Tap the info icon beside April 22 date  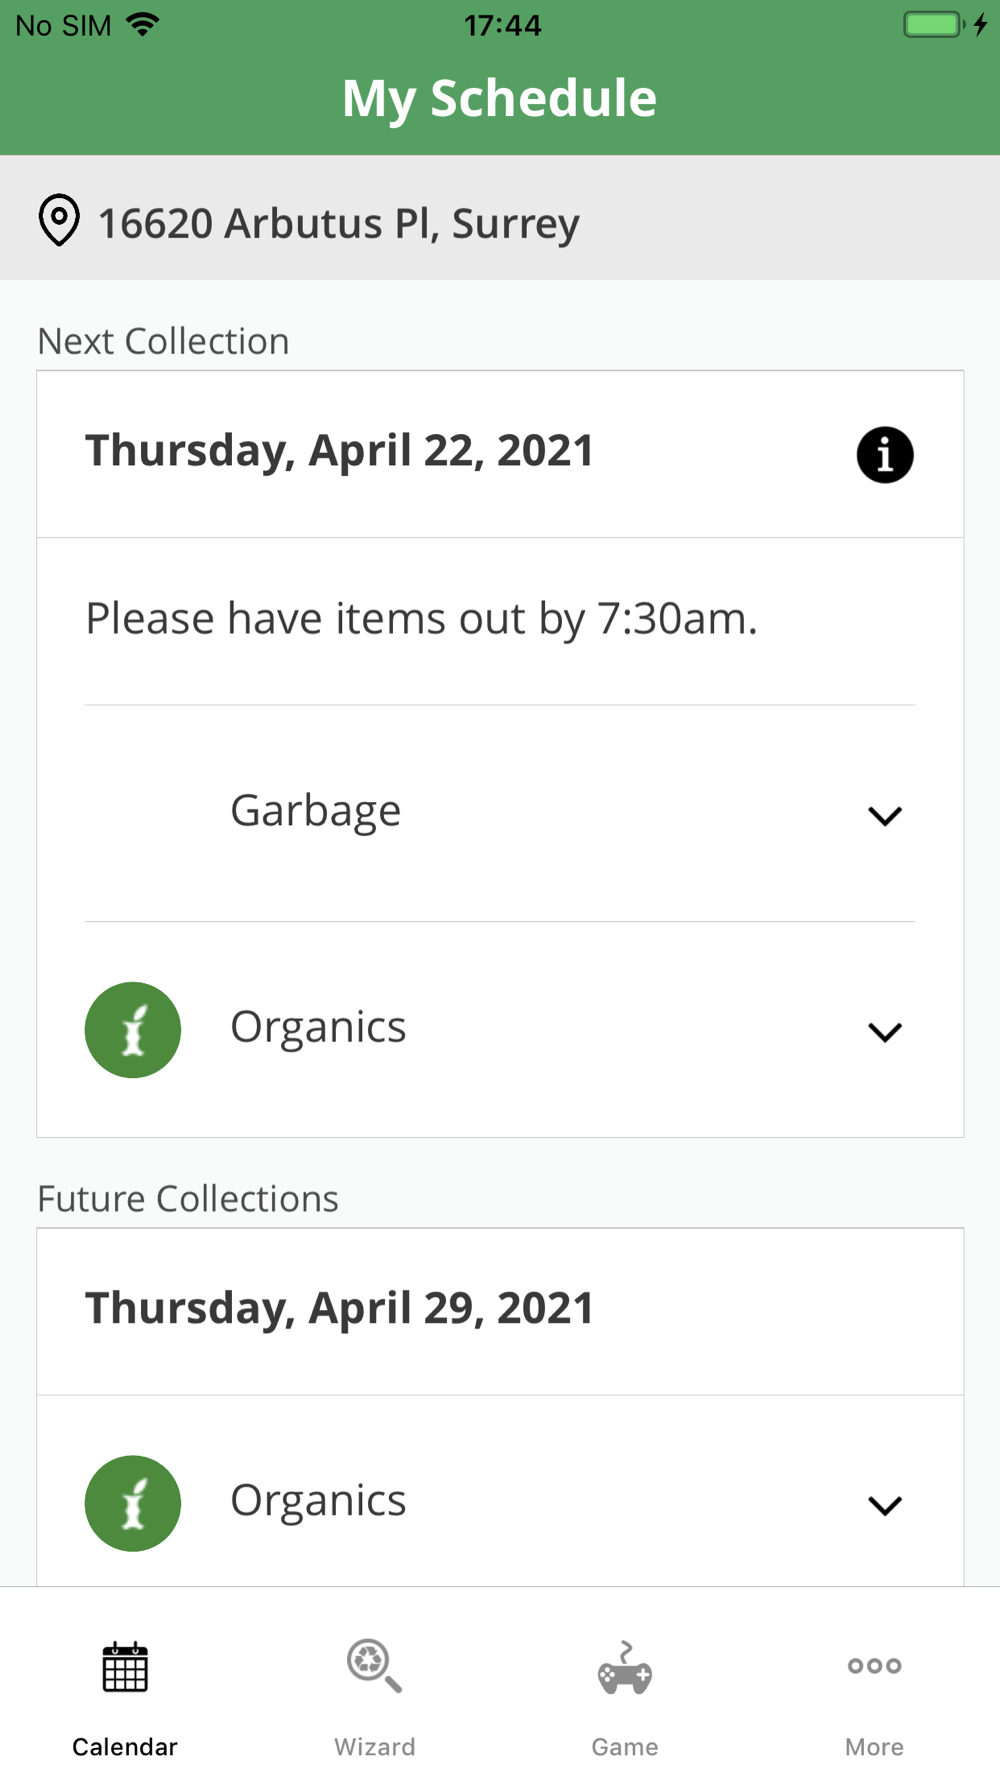(x=885, y=455)
